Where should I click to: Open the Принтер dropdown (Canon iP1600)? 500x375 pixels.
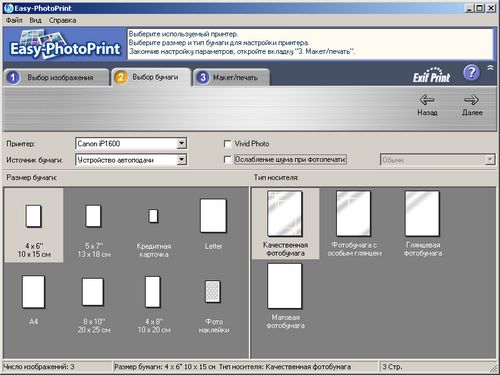[x=131, y=144]
